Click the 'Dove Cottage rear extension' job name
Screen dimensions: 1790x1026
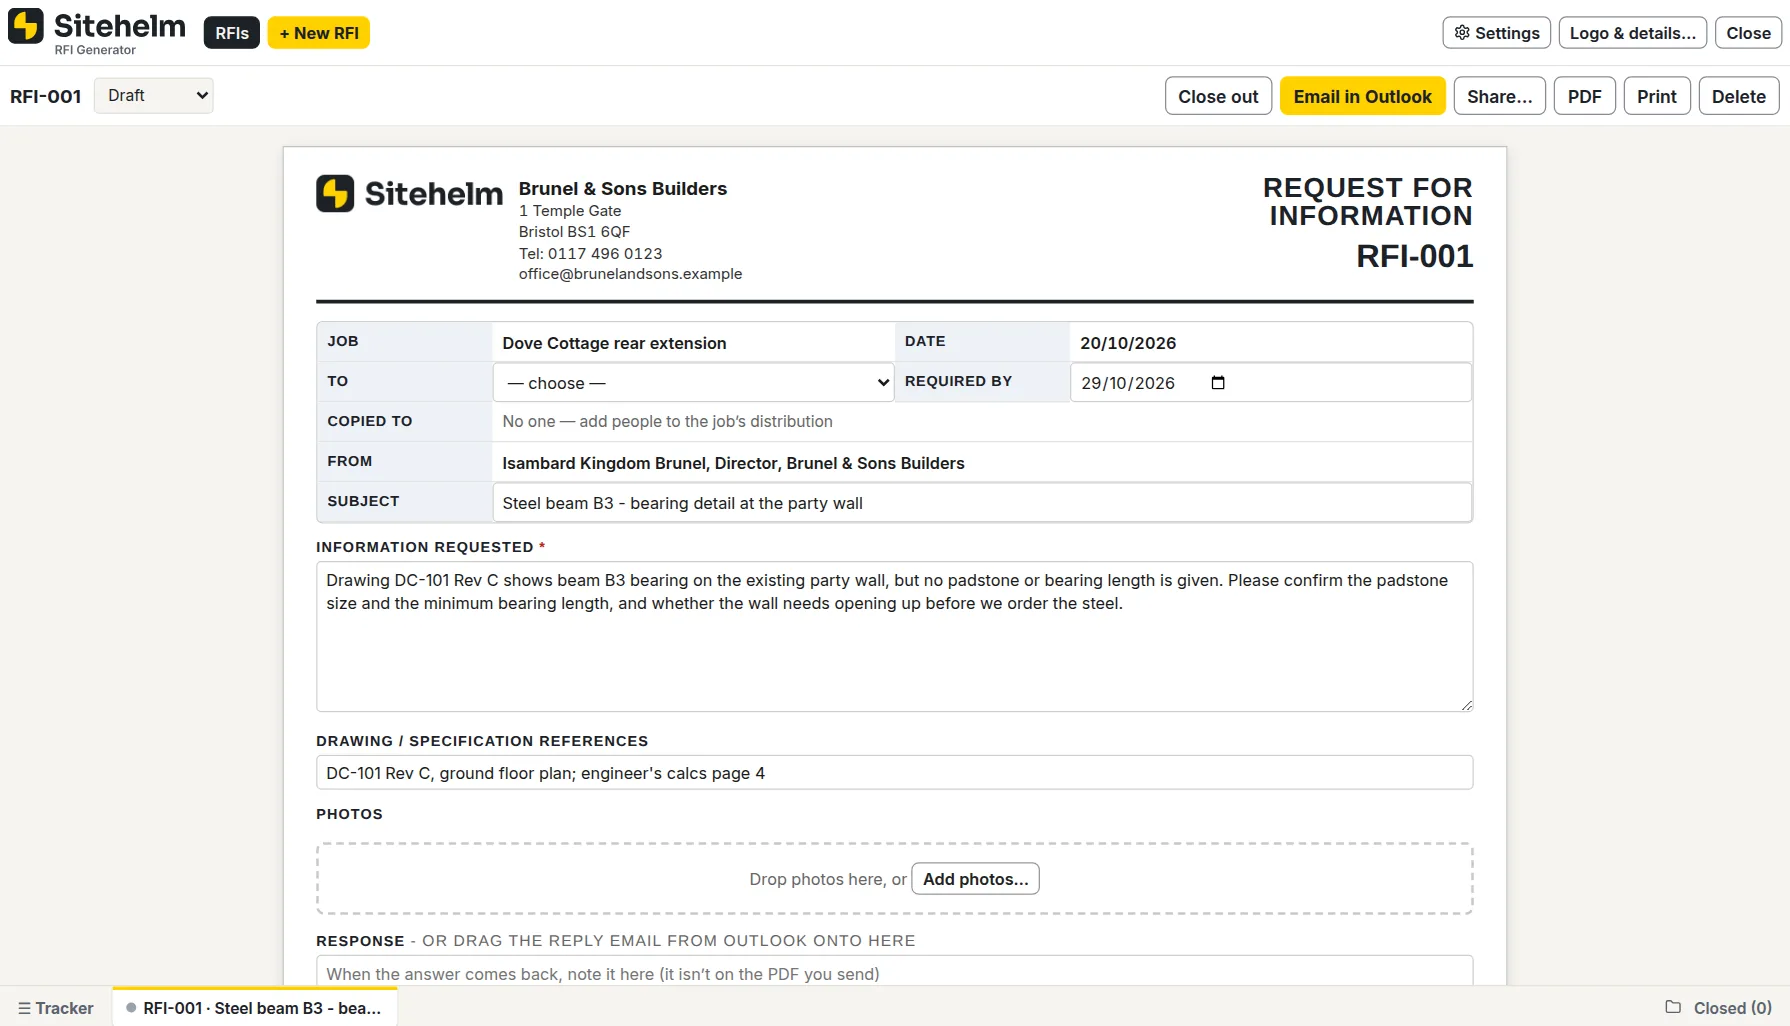614,343
